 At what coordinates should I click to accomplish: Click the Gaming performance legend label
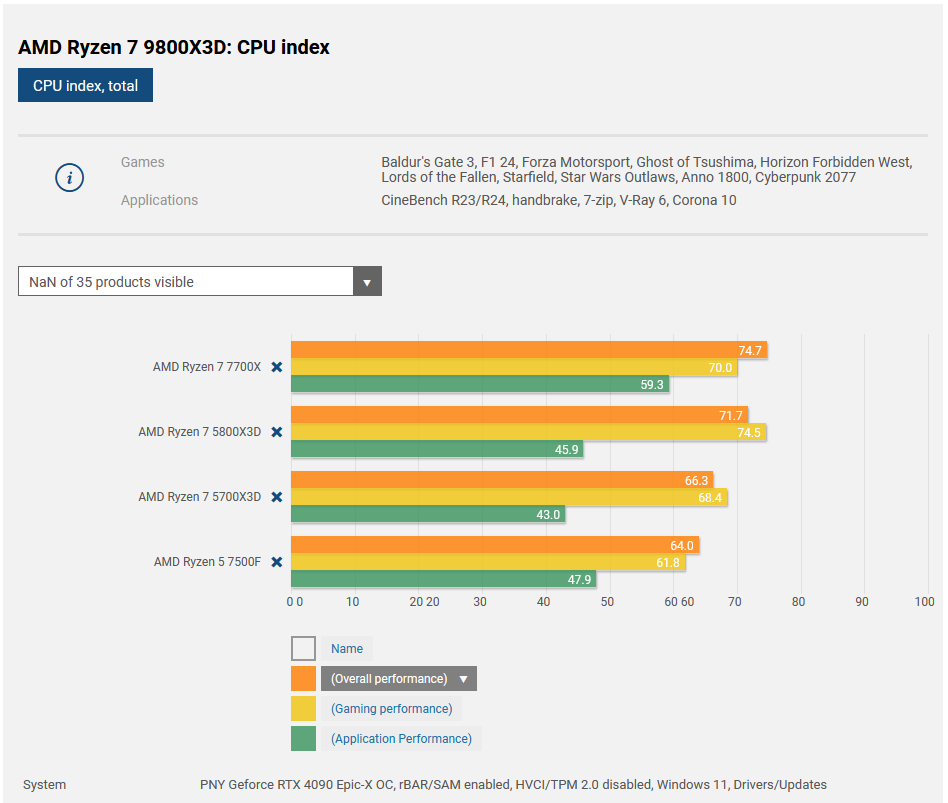[x=391, y=709]
